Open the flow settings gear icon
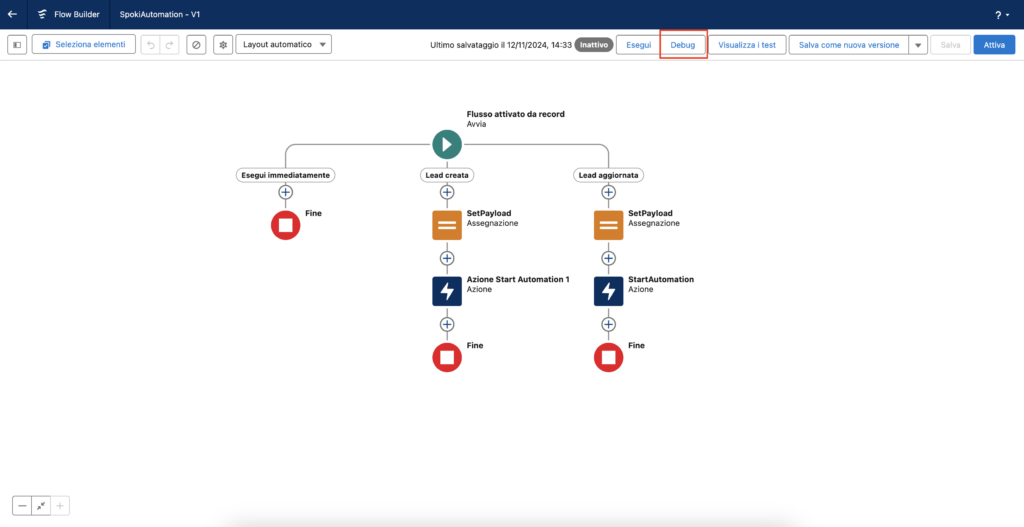Screen dimensions: 1024x527 tap(222, 45)
